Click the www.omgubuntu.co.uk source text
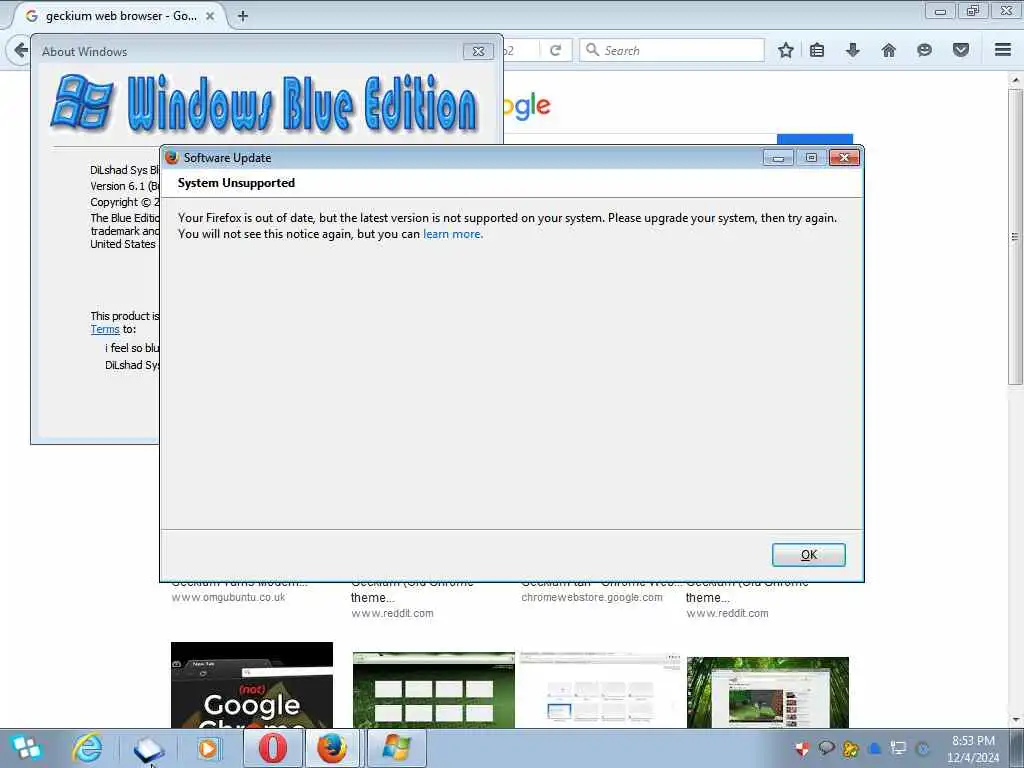Image resolution: width=1024 pixels, height=768 pixels. coord(229,598)
